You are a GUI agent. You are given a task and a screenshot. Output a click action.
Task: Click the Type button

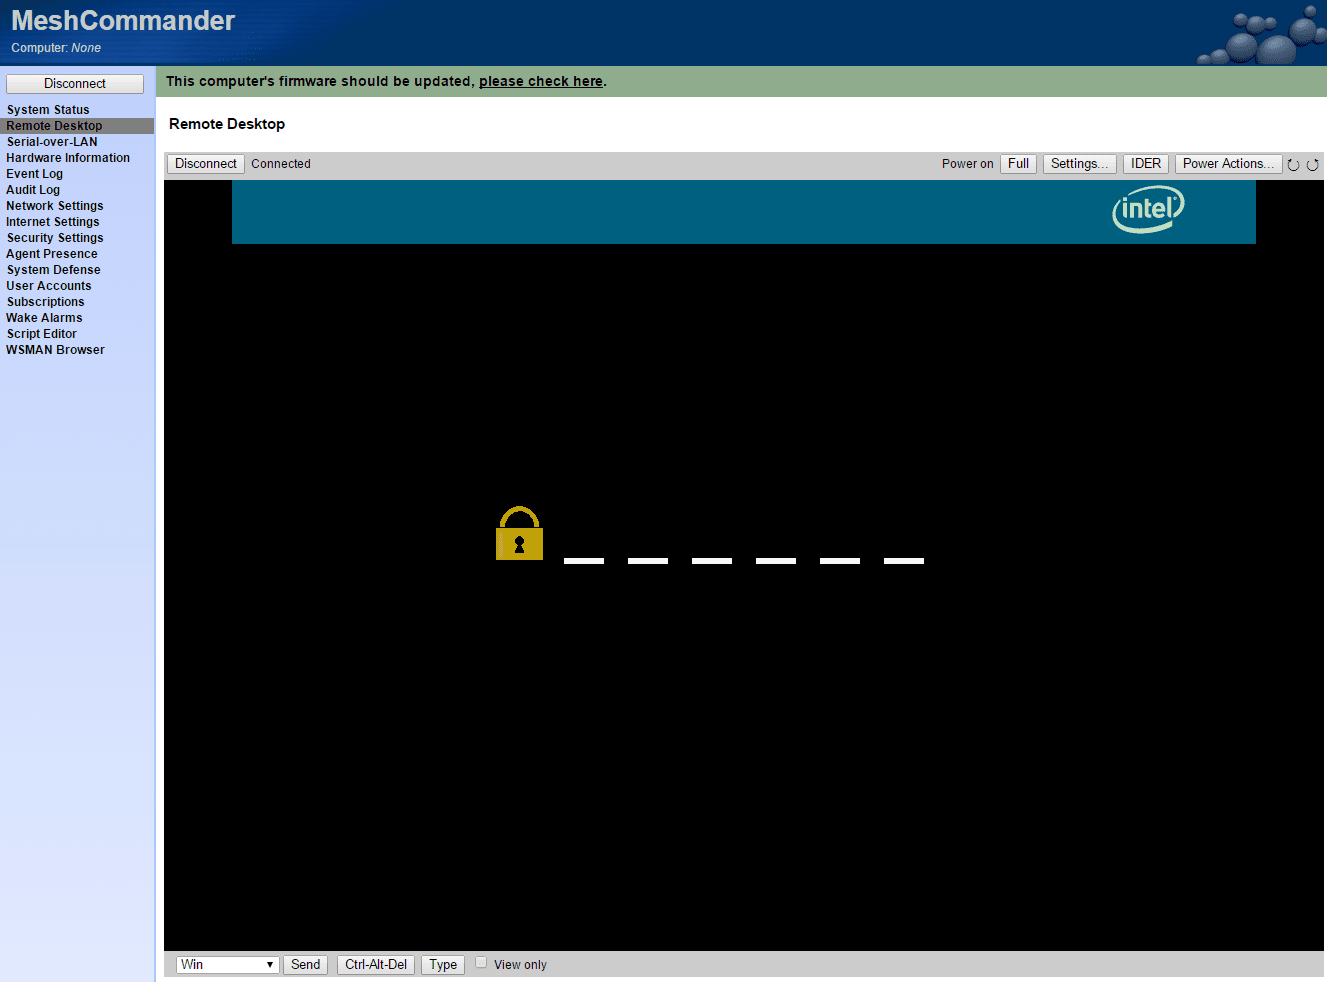pyautogui.click(x=443, y=965)
